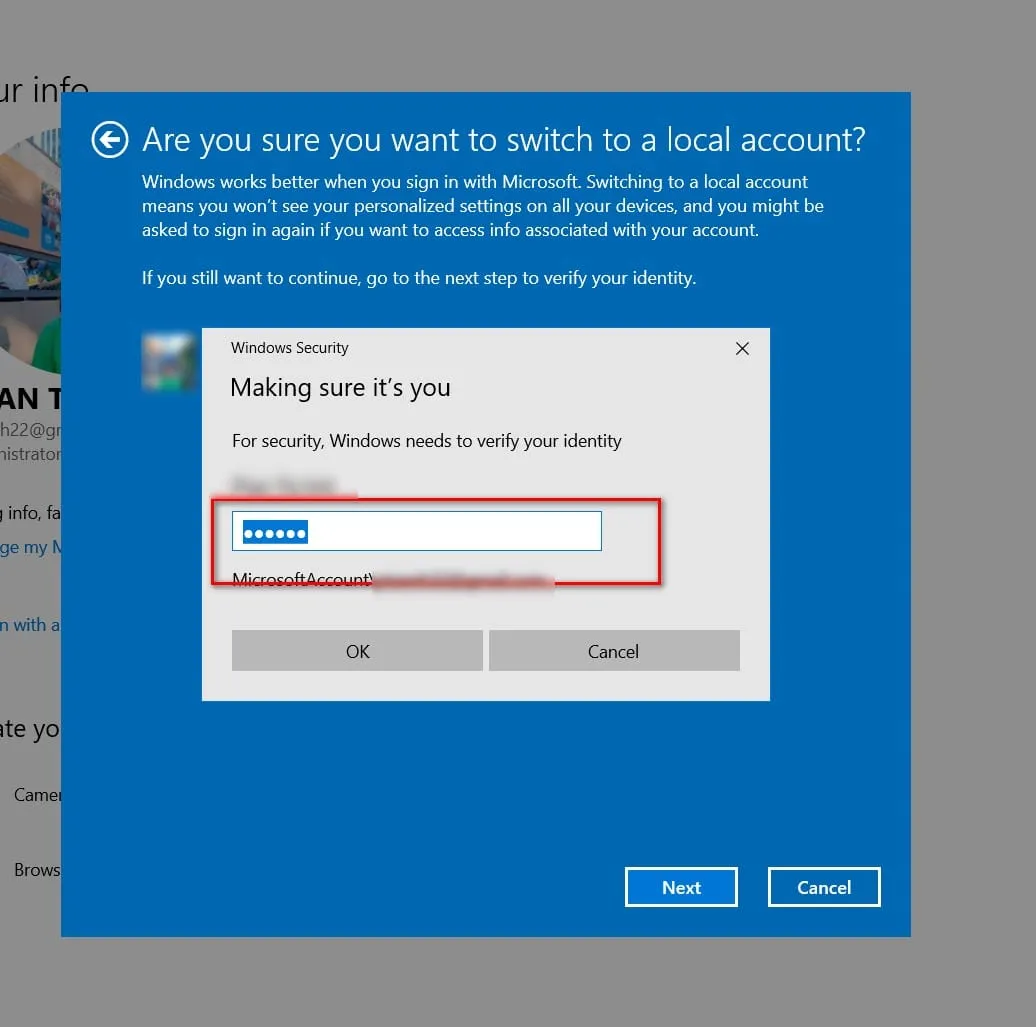Open the Manage my Microsoft account link
Viewport: 1036px width, 1027px height.
(x=30, y=547)
